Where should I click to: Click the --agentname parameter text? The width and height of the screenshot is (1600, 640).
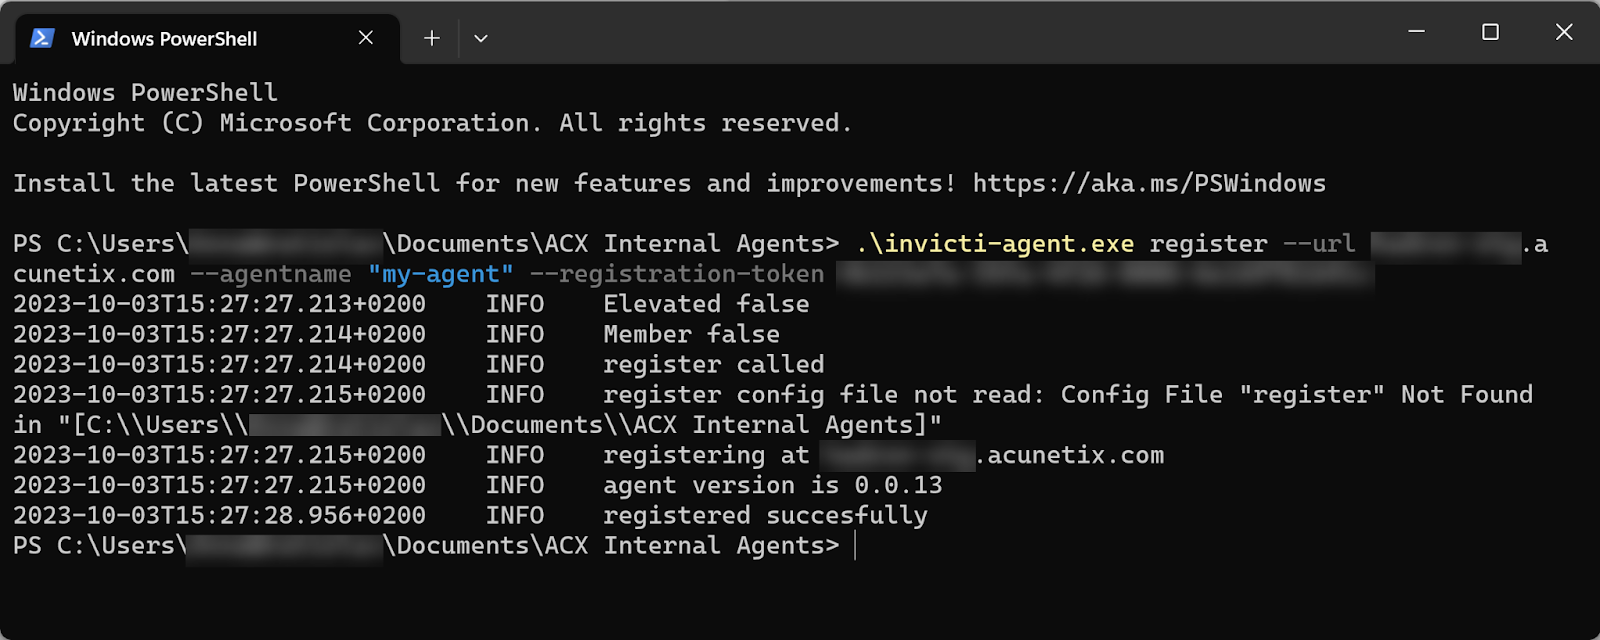(271, 275)
